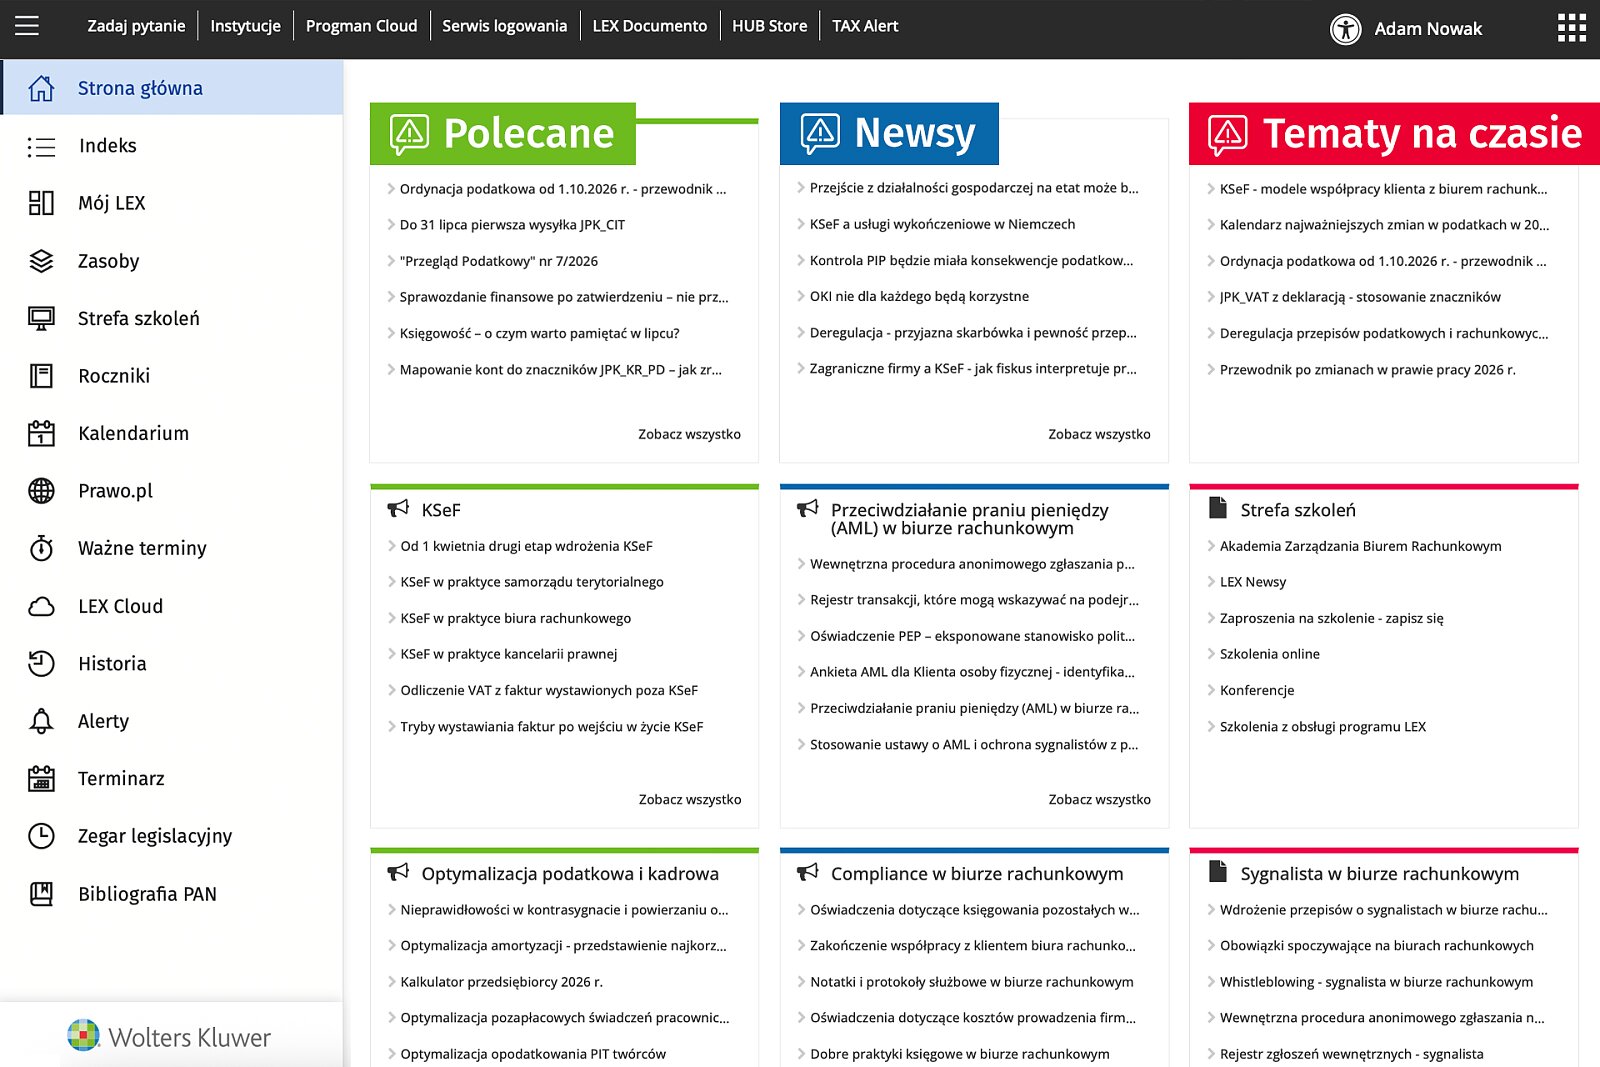Open "Przegląd Podatkowy" nr 7/2026 link
The image size is (1600, 1067).
[x=499, y=261]
